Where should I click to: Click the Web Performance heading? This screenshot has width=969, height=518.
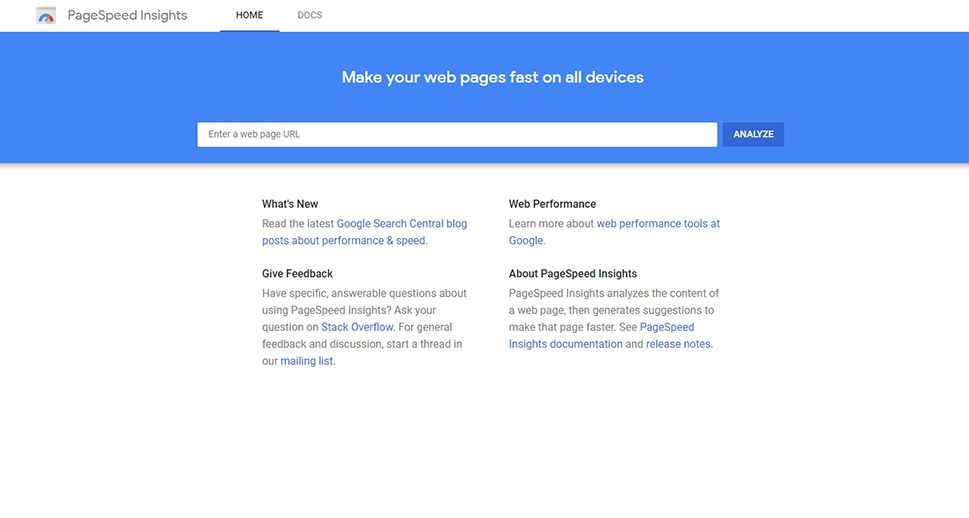[x=552, y=204]
